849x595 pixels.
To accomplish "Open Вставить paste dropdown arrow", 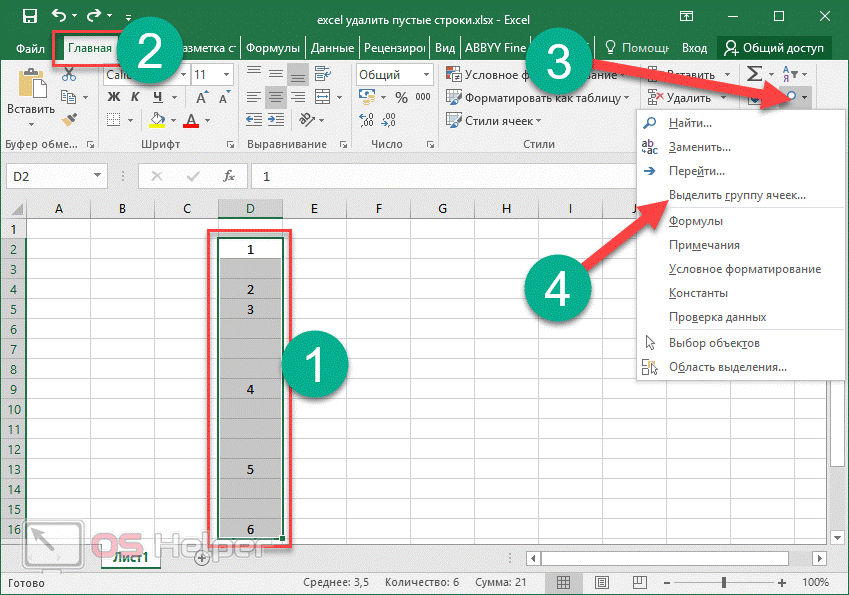I will (31, 125).
